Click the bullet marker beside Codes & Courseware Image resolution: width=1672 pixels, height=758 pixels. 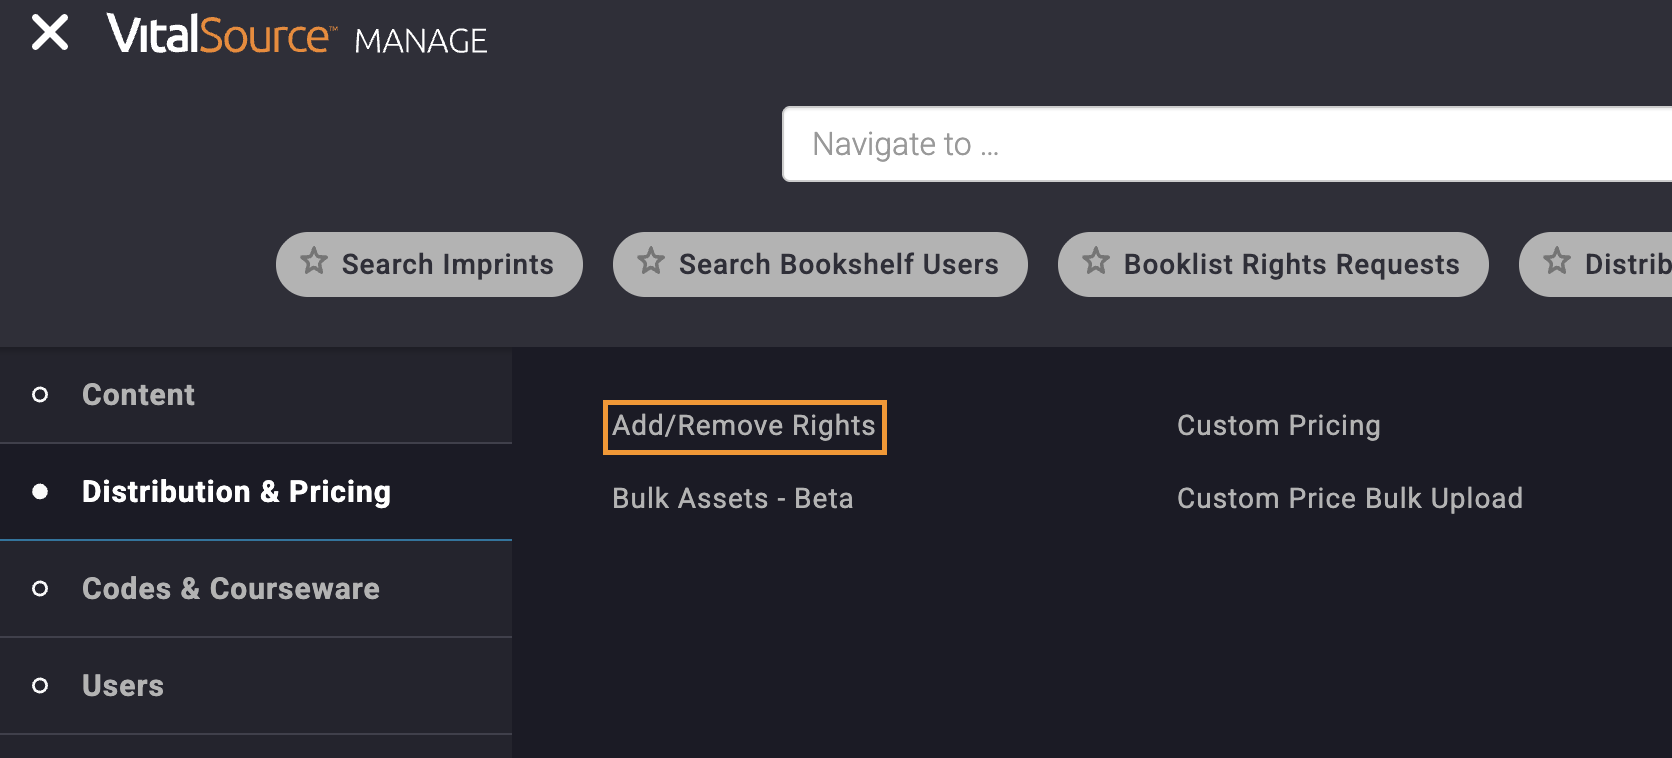tap(40, 589)
